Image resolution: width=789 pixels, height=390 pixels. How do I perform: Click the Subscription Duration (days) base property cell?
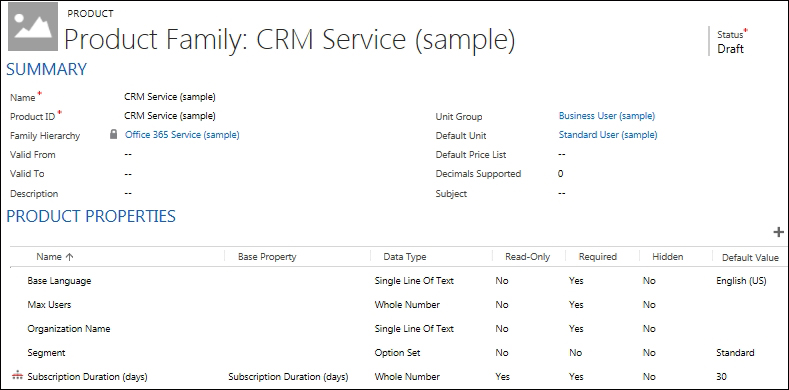click(288, 376)
